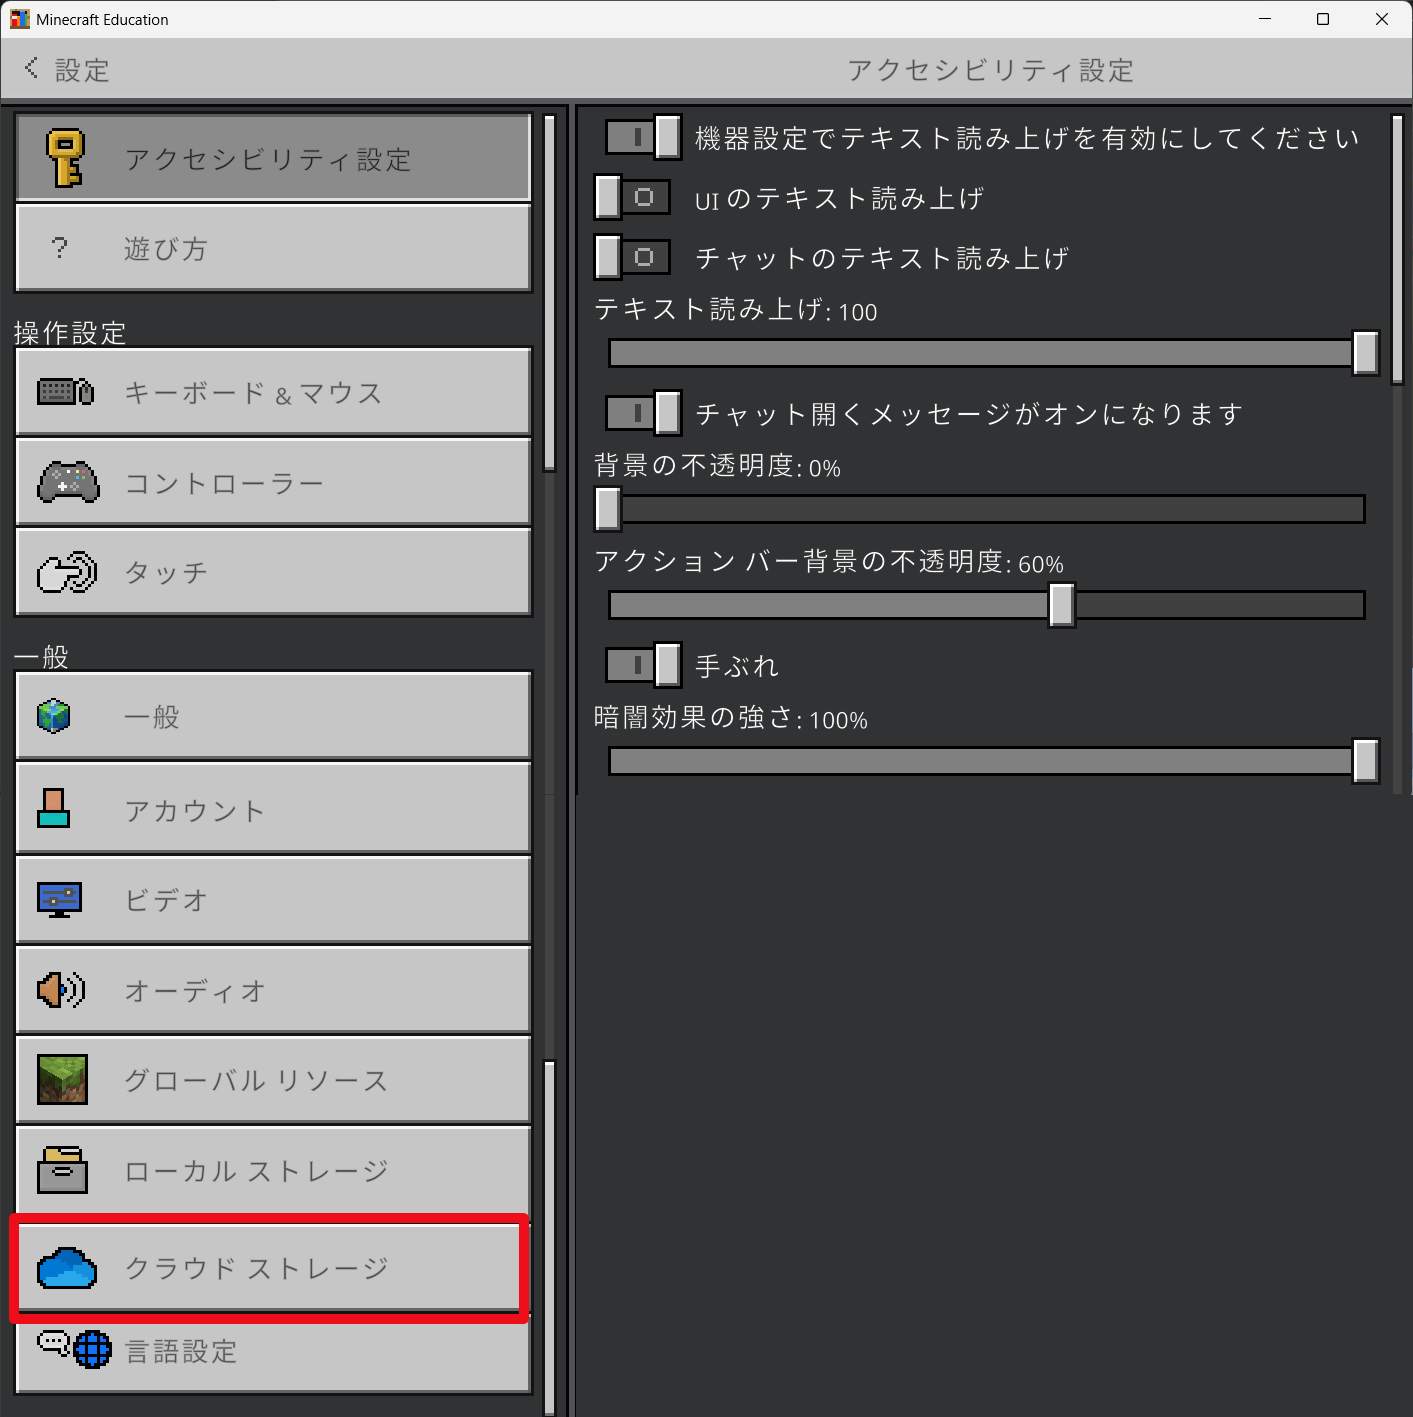Open グローバル リソース settings
The image size is (1413, 1417).
tap(273, 1080)
